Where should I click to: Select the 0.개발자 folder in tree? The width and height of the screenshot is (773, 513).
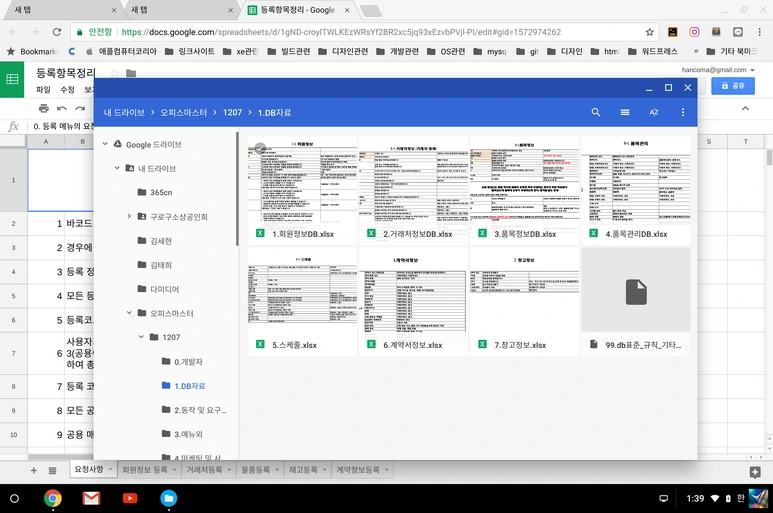tap(182, 362)
